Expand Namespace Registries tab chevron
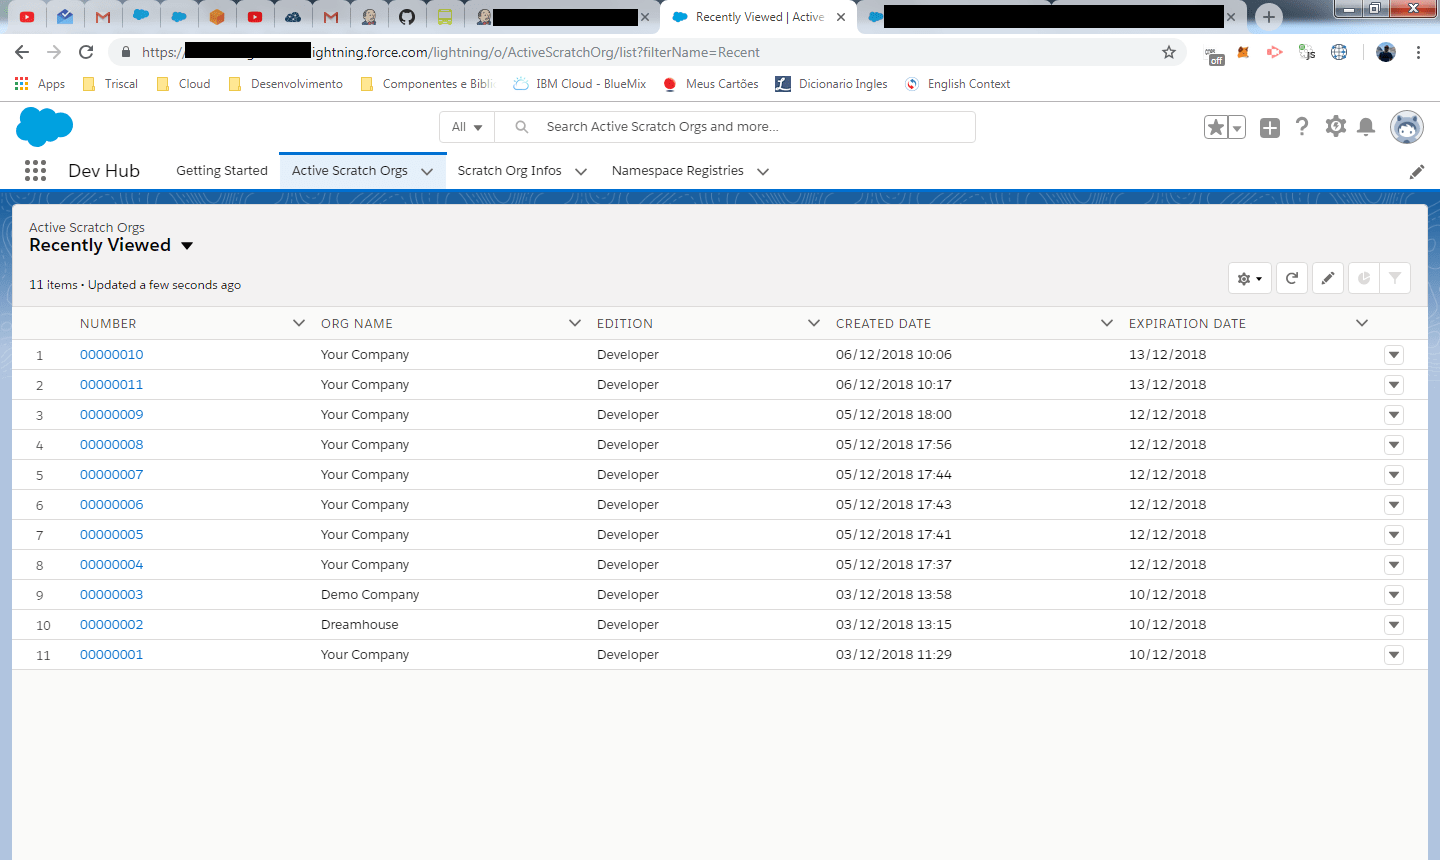 pos(763,172)
